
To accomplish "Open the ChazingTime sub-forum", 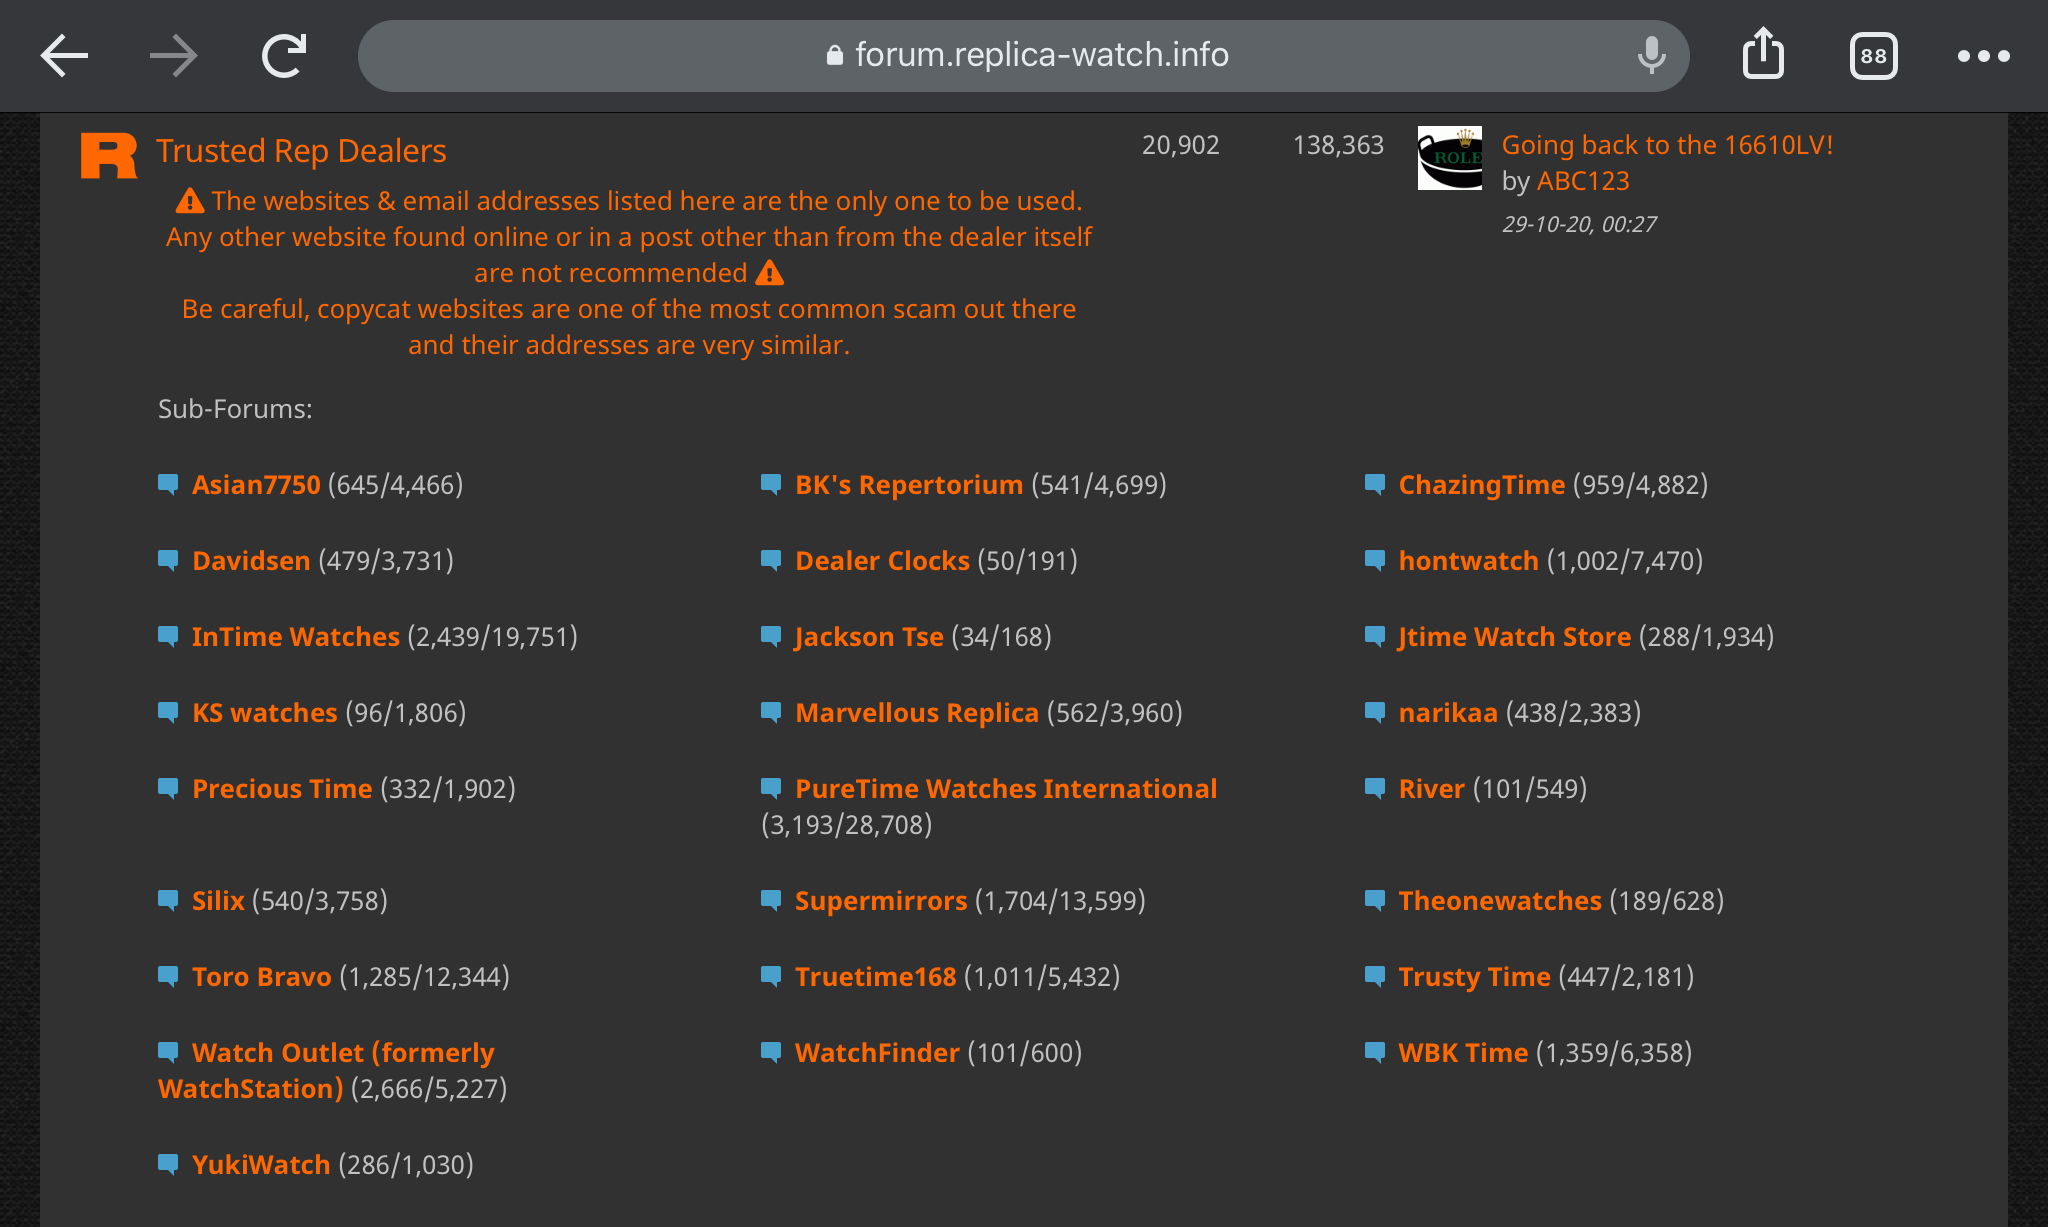I will (x=1481, y=484).
